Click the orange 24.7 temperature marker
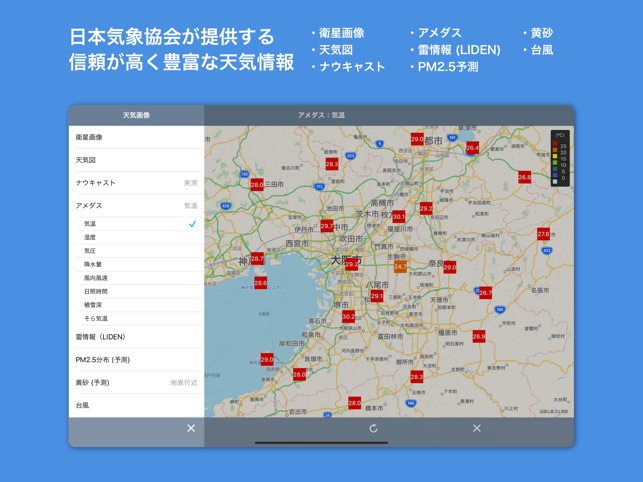This screenshot has height=482, width=643. [400, 267]
